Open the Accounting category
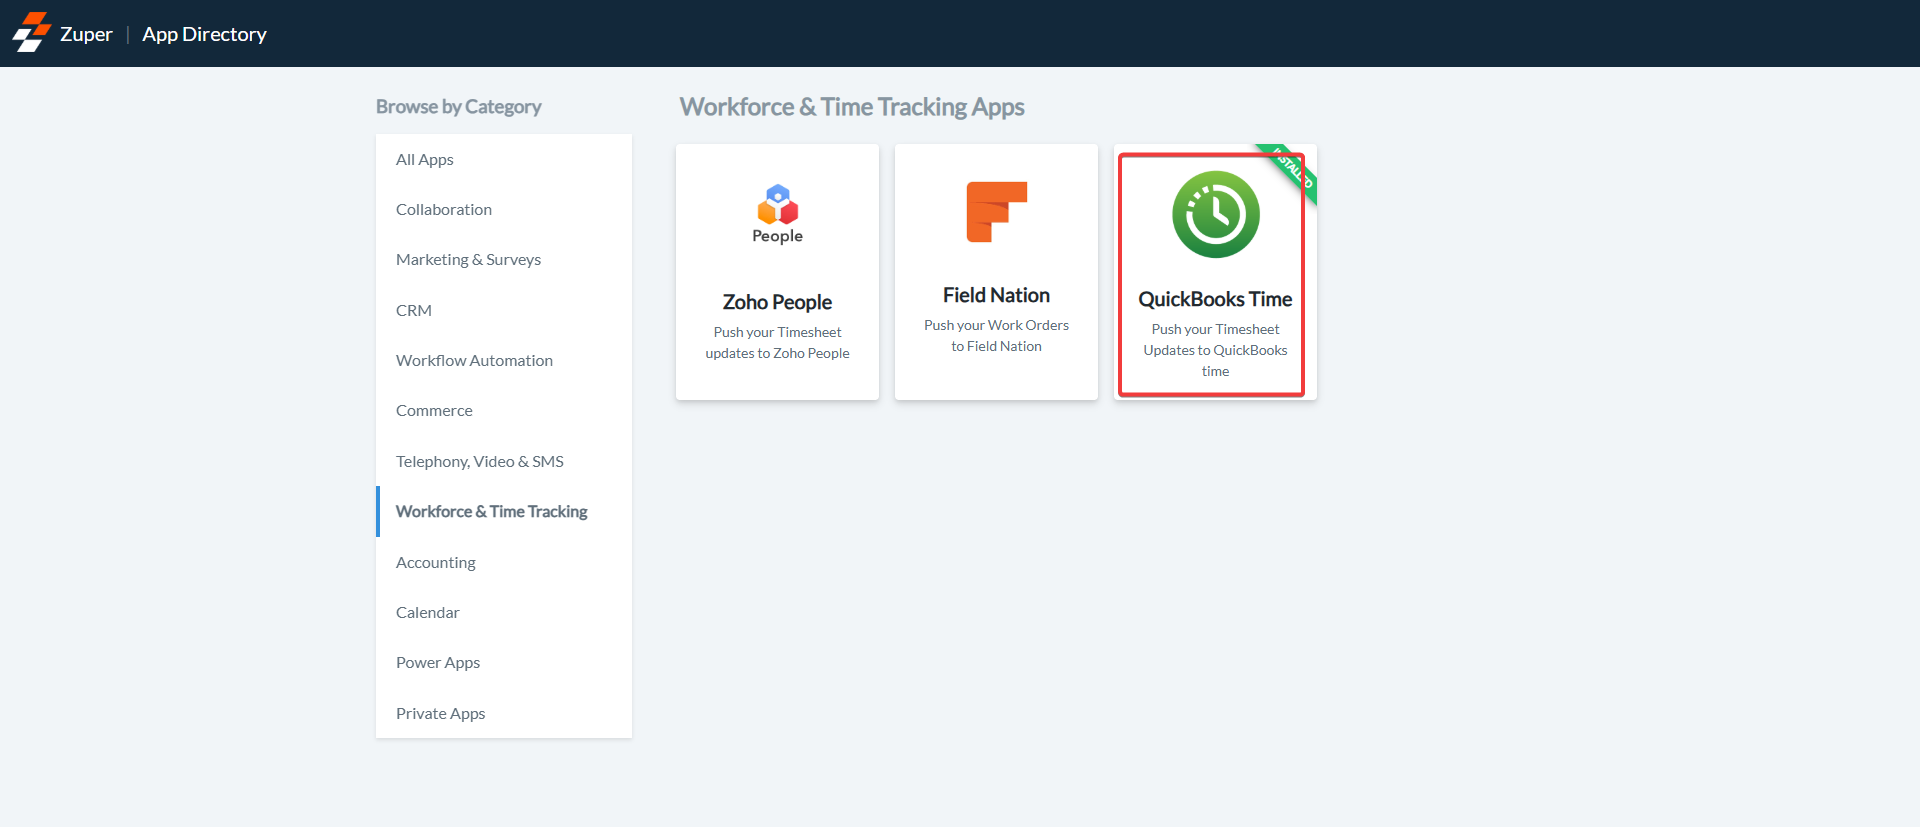 point(504,562)
